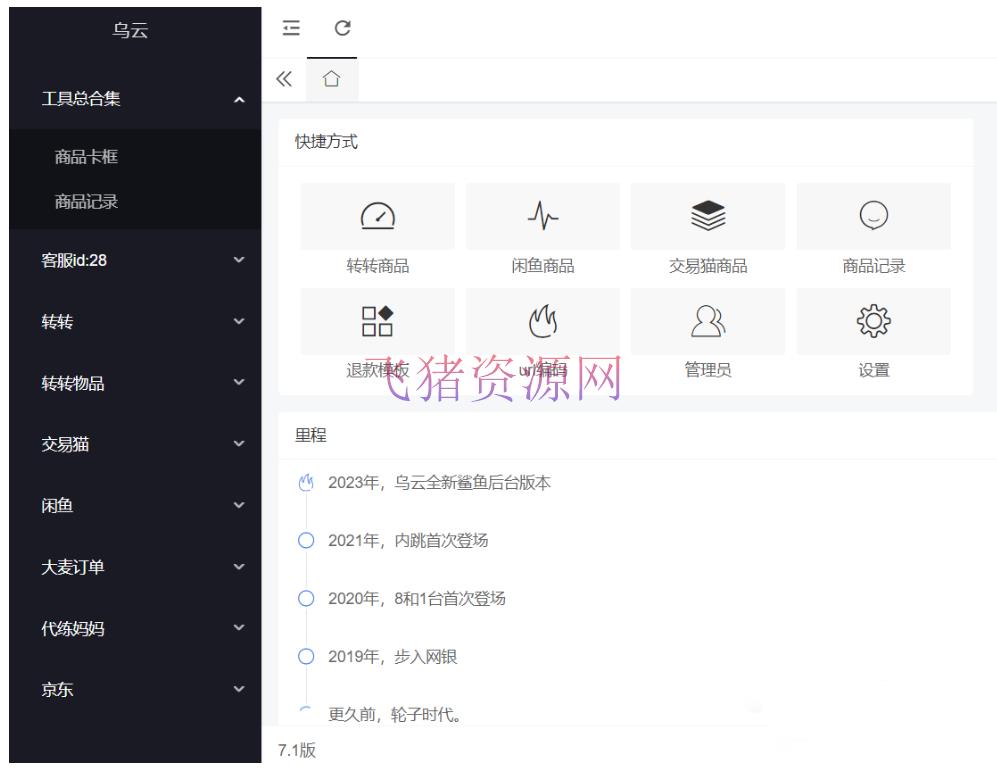Image resolution: width=997 pixels, height=769 pixels.
Task: Open the 退款模板 grid icon shortcut
Action: [x=378, y=321]
